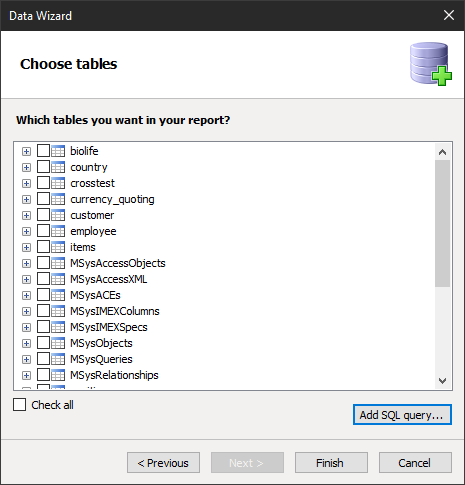Check the MSysRelationships table checkbox
Screen dimensions: 465x485
click(x=43, y=375)
